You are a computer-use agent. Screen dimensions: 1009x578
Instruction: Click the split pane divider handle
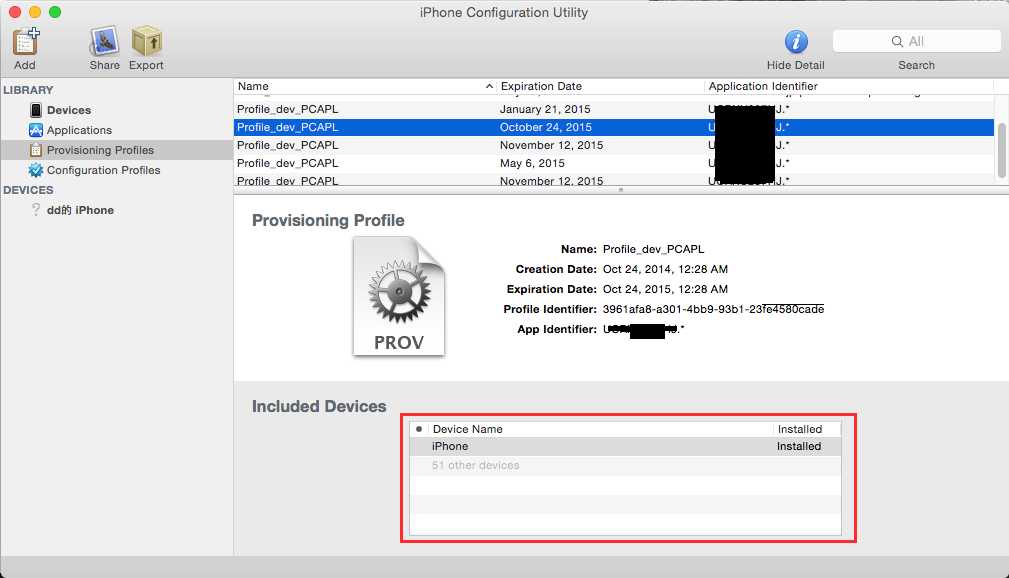pyautogui.click(x=621, y=190)
